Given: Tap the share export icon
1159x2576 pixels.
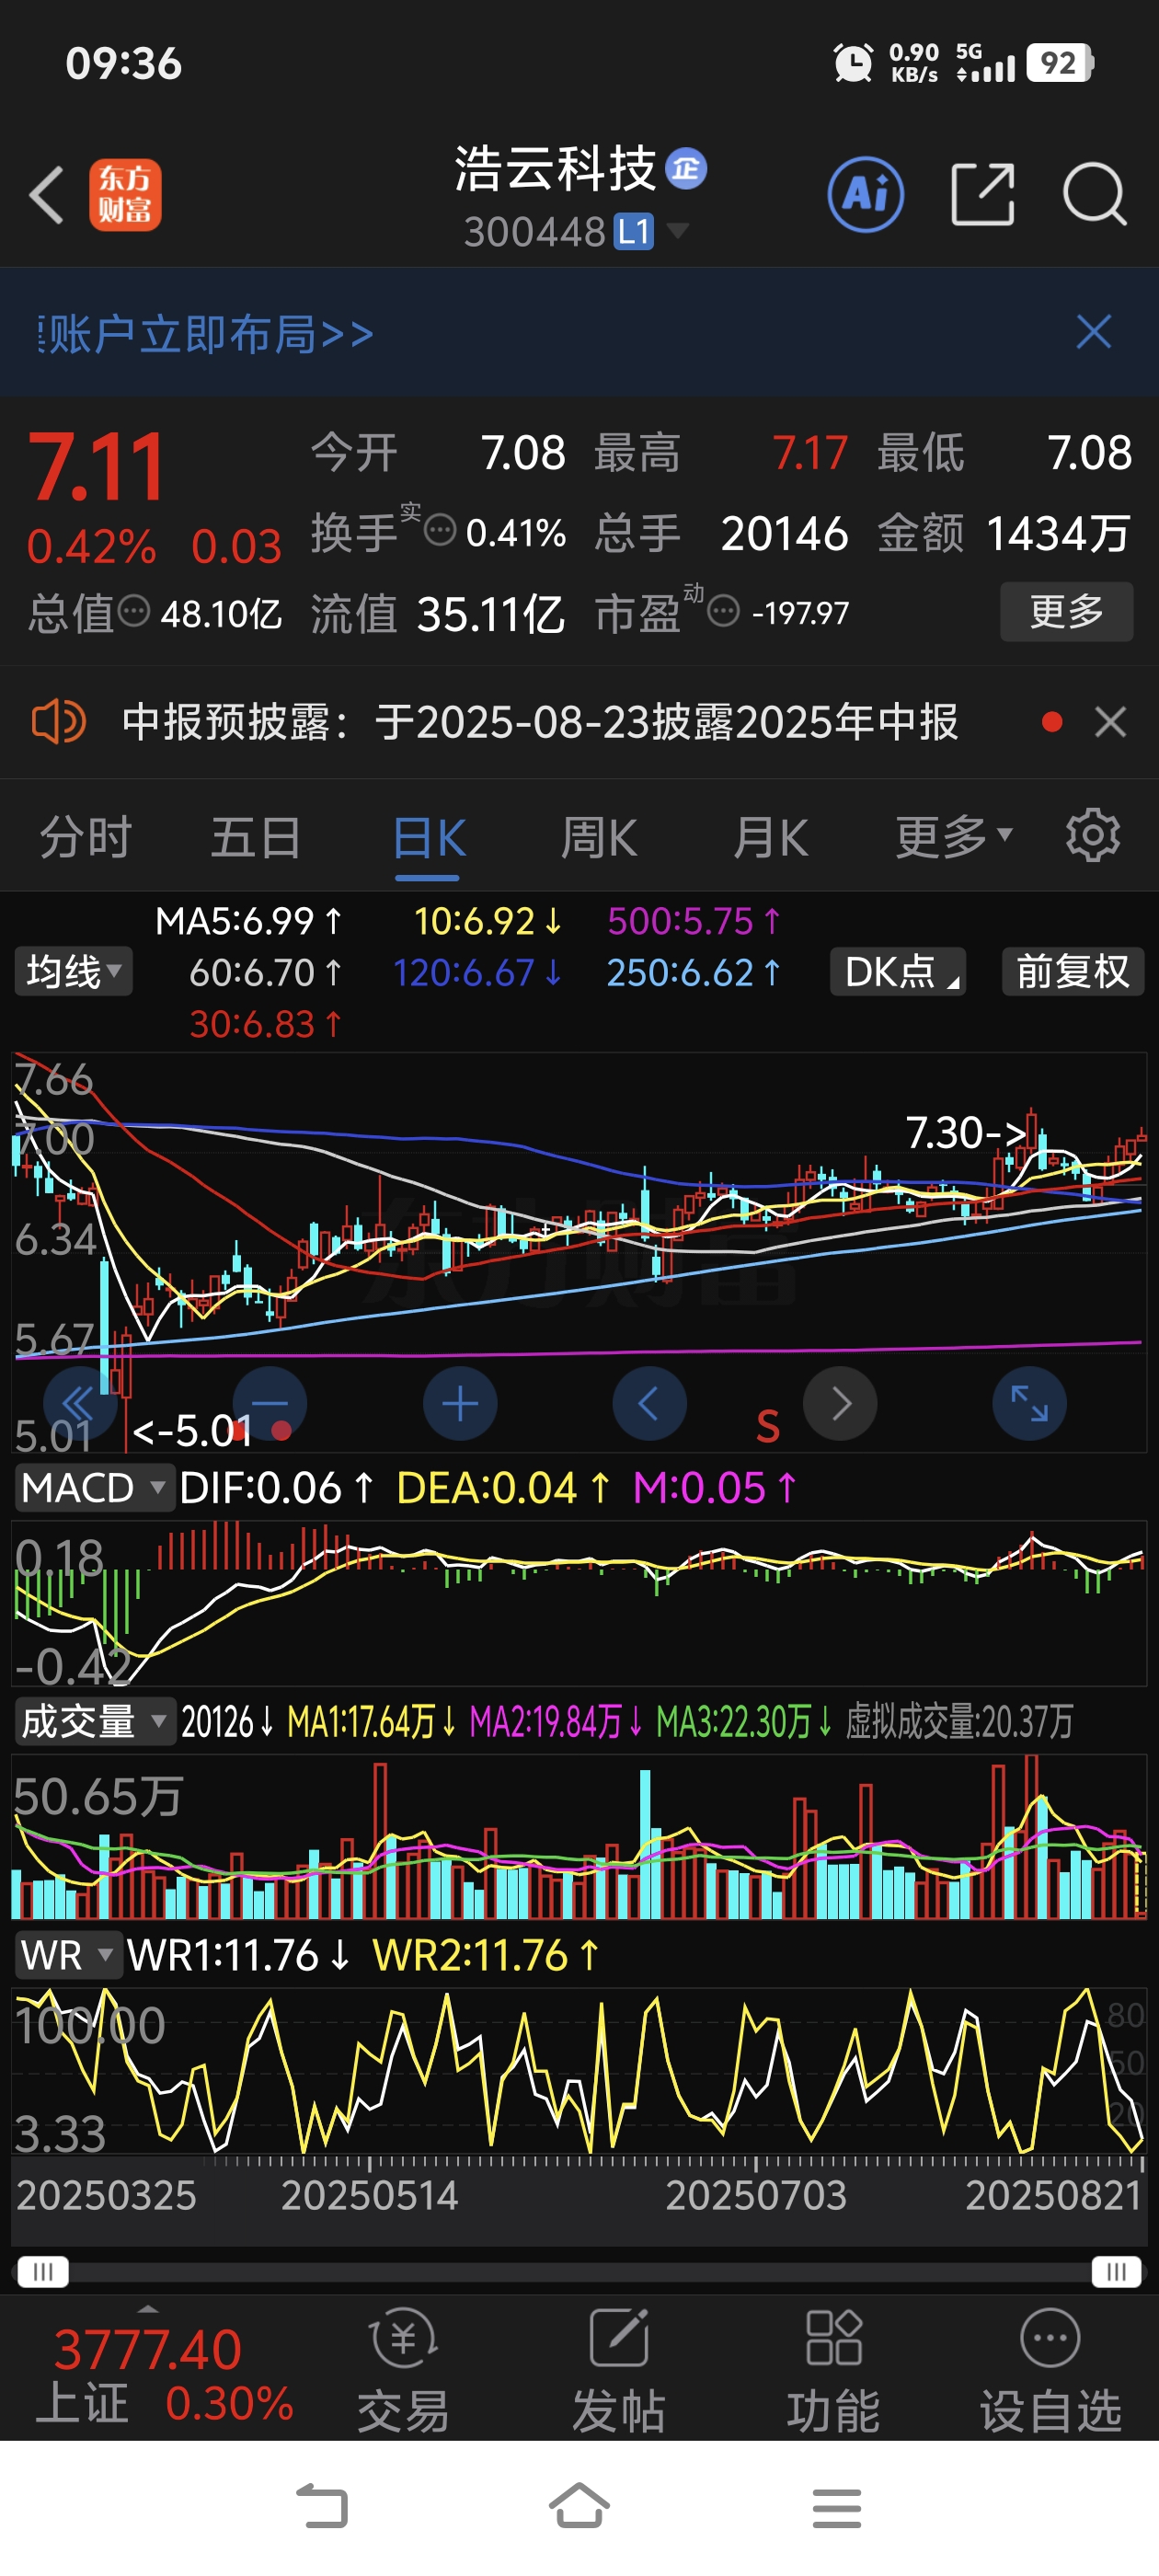Looking at the screenshot, I should pyautogui.click(x=982, y=194).
